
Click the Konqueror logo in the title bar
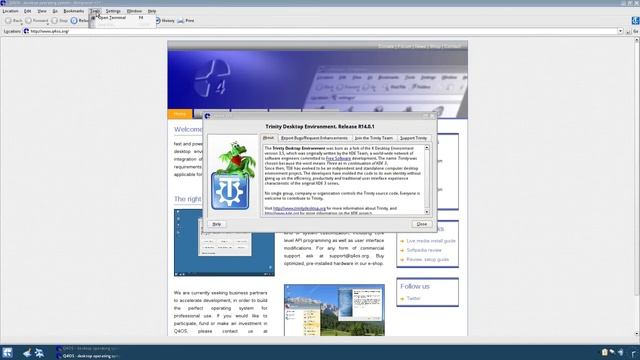point(3,3)
